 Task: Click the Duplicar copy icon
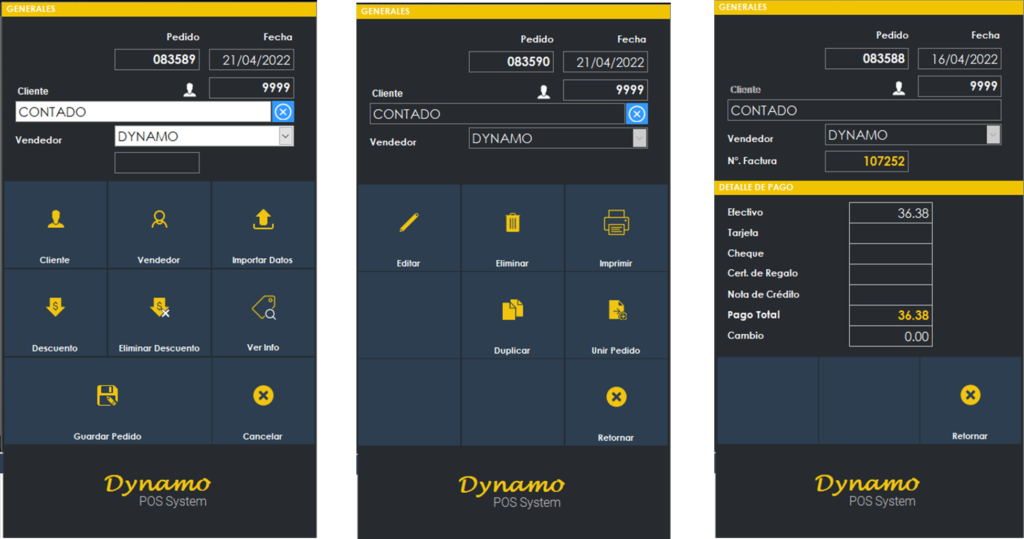click(x=512, y=310)
